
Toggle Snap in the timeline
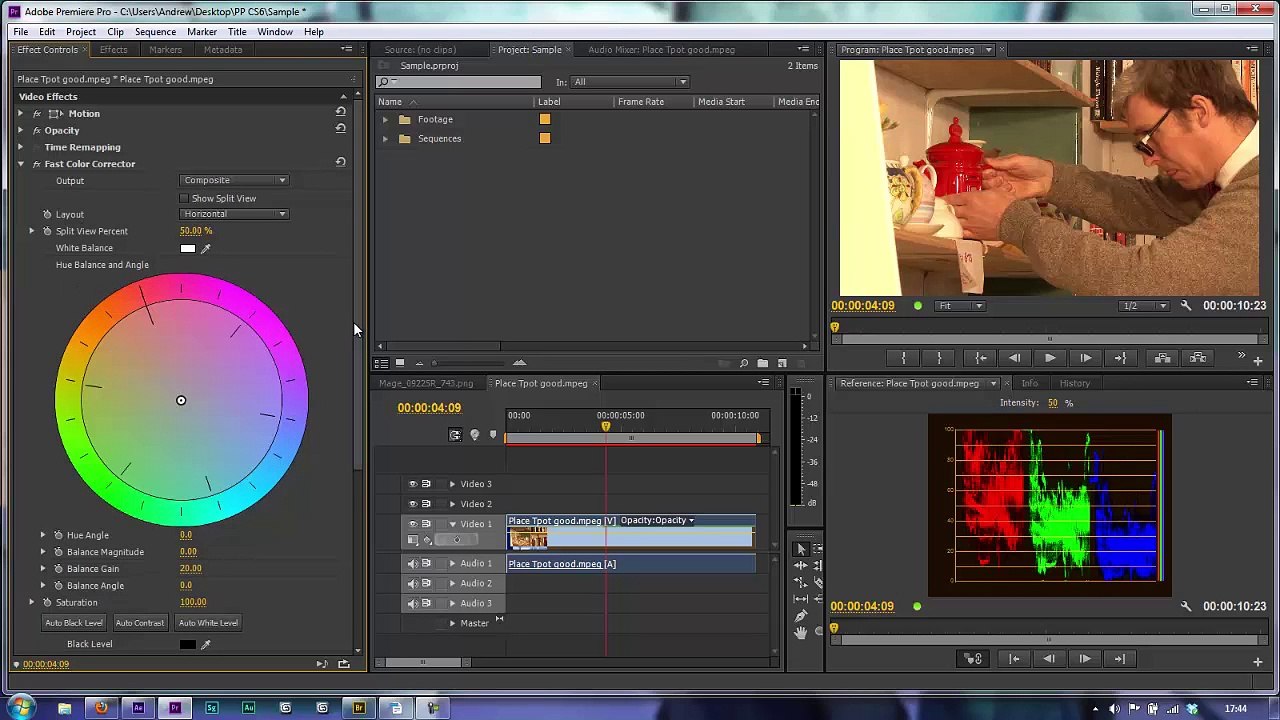click(x=455, y=435)
